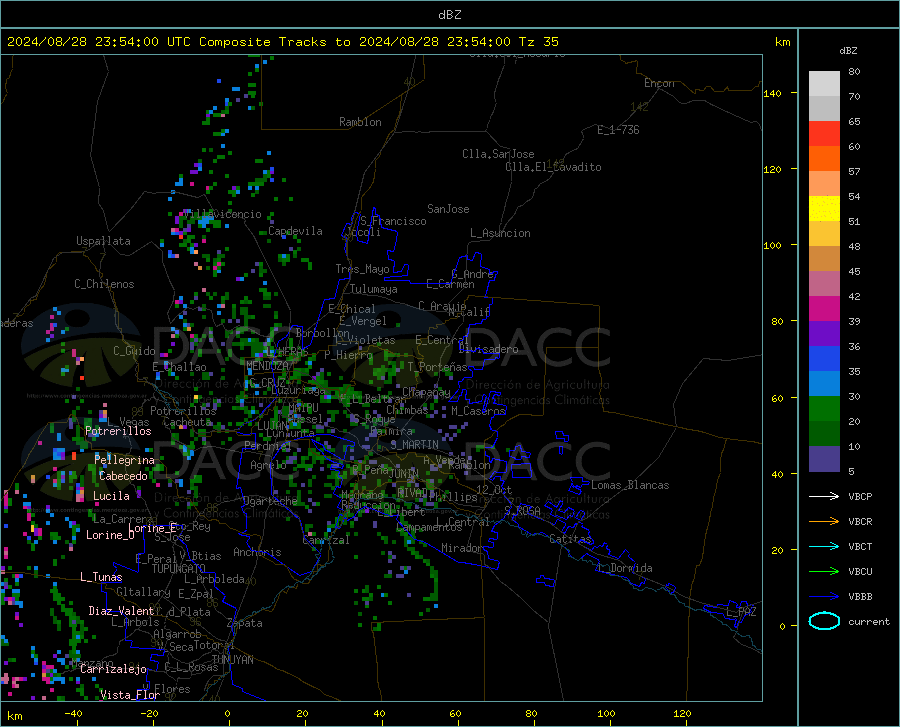Screen dimensions: 900x727
Task: Click the TUPUNGATO label
Action: (179, 569)
